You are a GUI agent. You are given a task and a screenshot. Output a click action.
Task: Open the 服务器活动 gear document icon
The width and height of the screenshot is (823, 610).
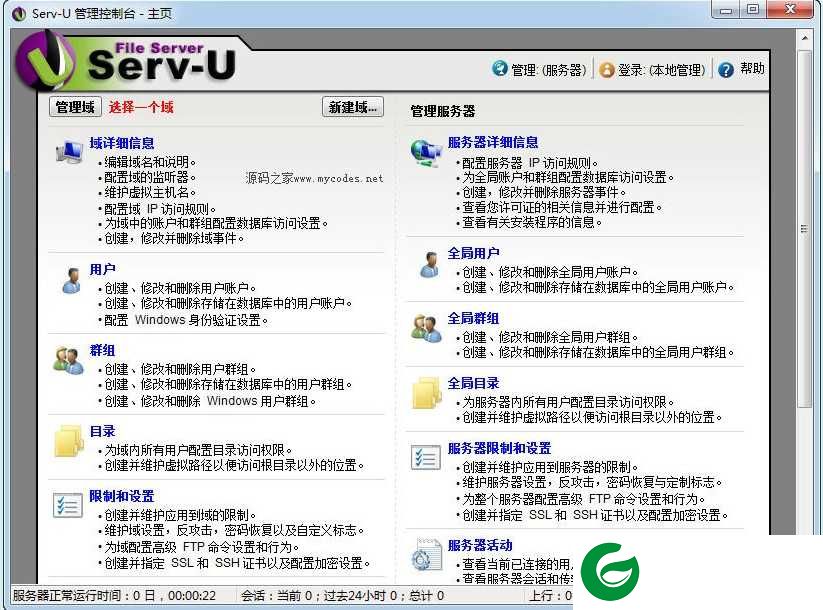427,554
